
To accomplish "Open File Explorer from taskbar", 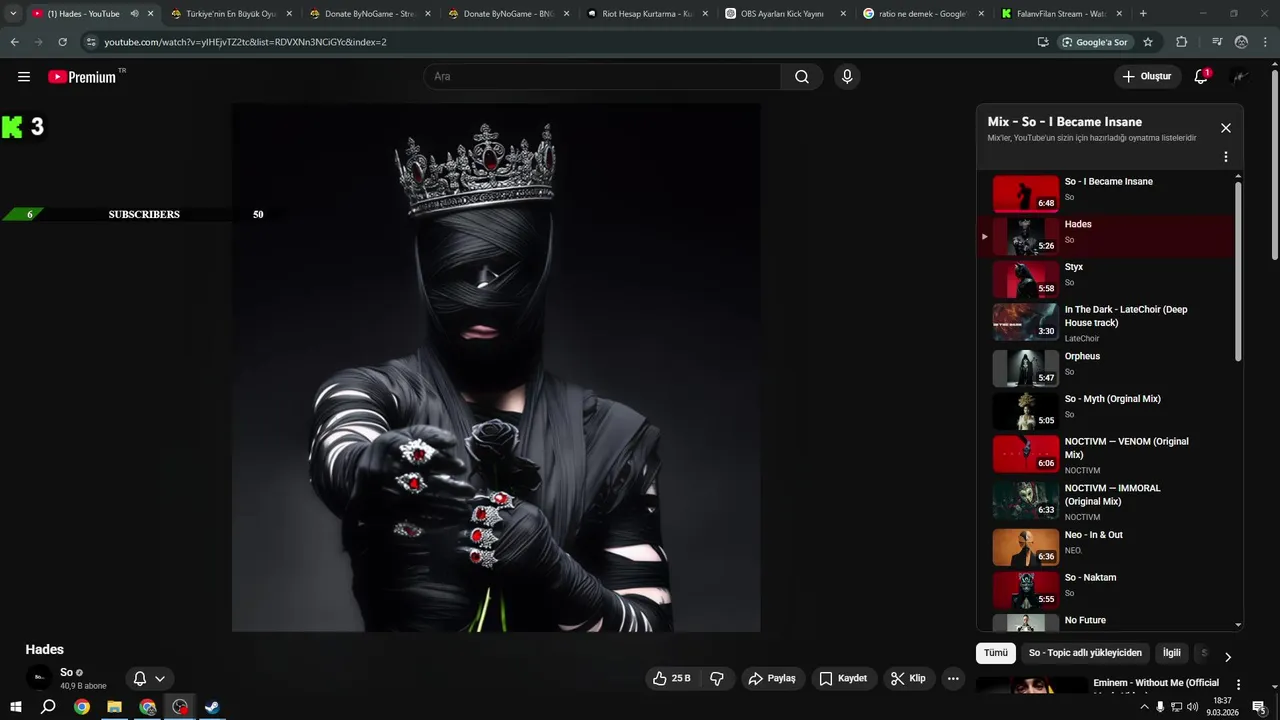I will click(114, 707).
